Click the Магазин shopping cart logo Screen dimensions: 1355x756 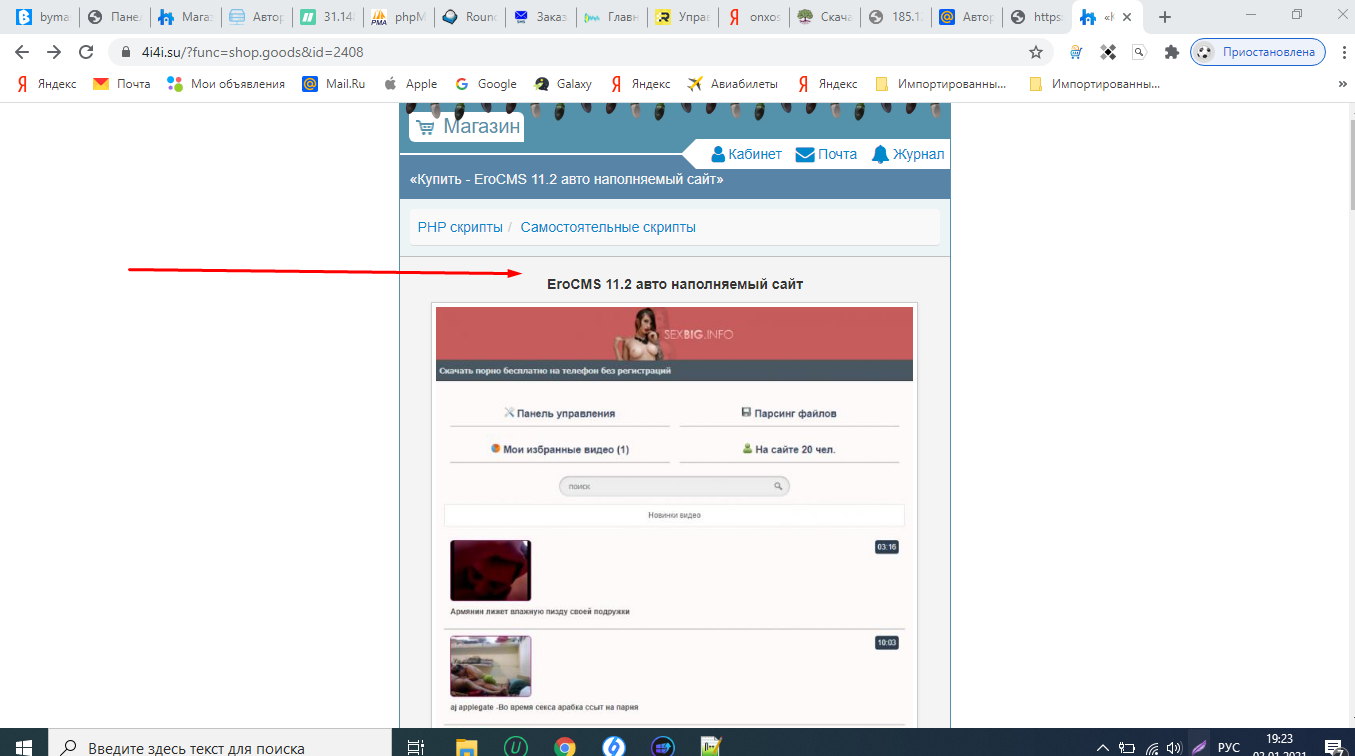[x=467, y=127]
